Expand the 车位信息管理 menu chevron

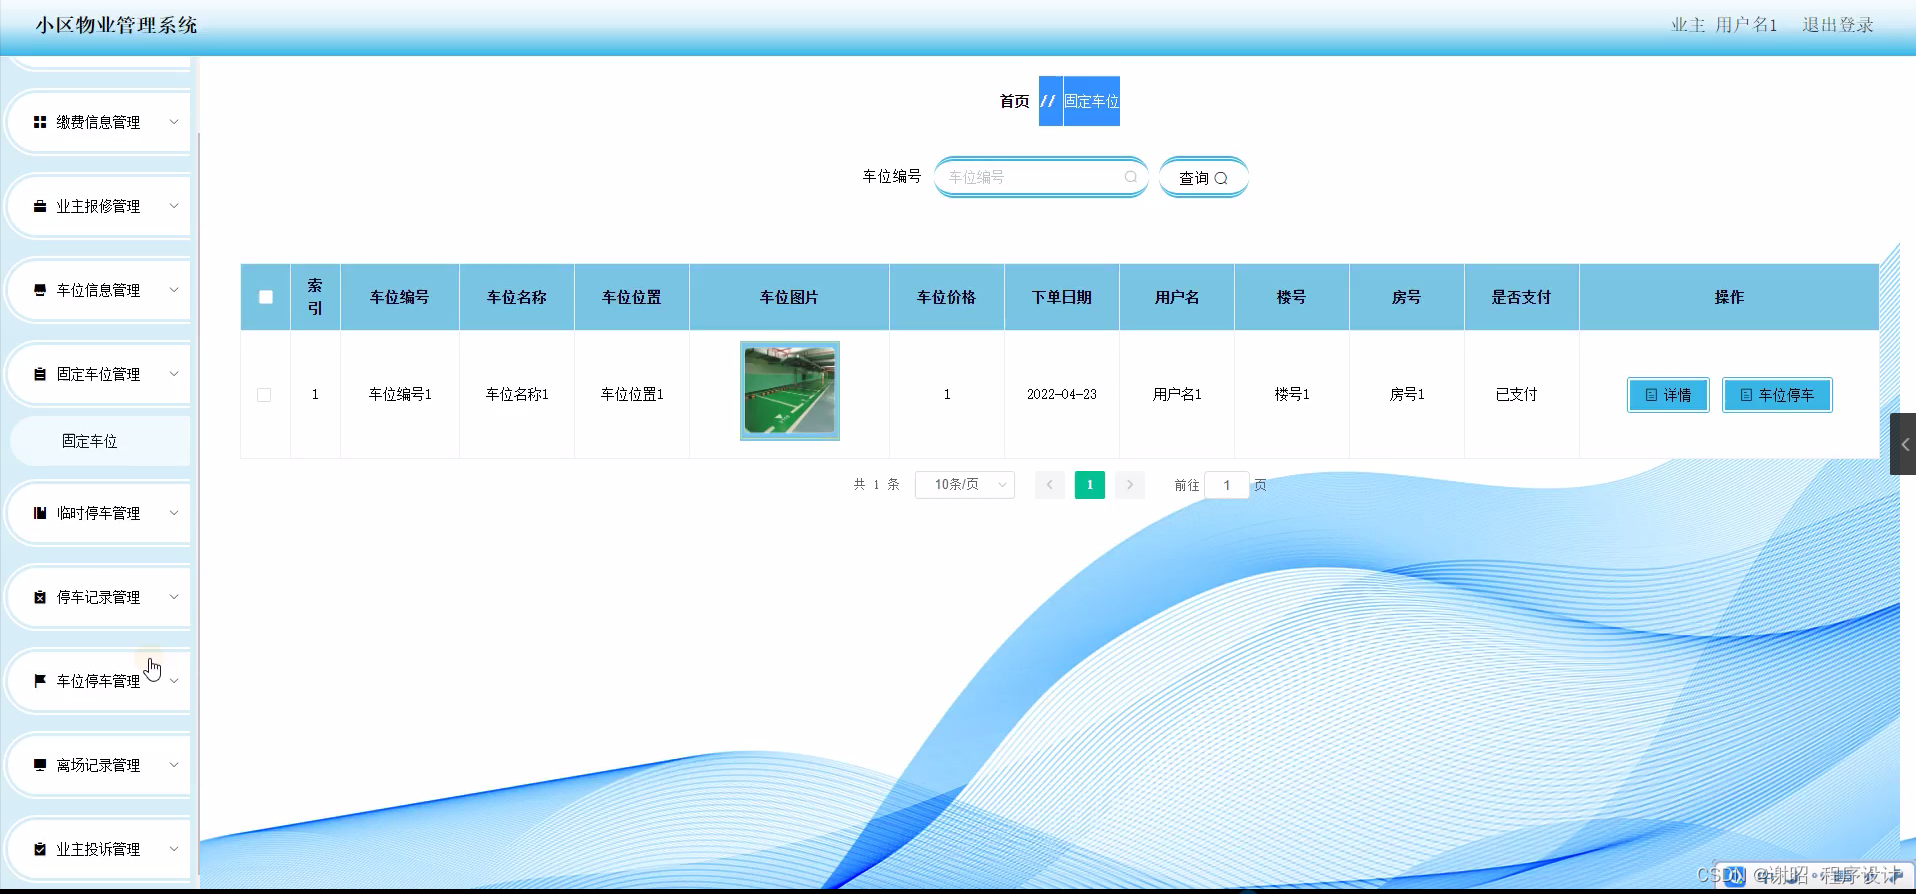tap(174, 290)
